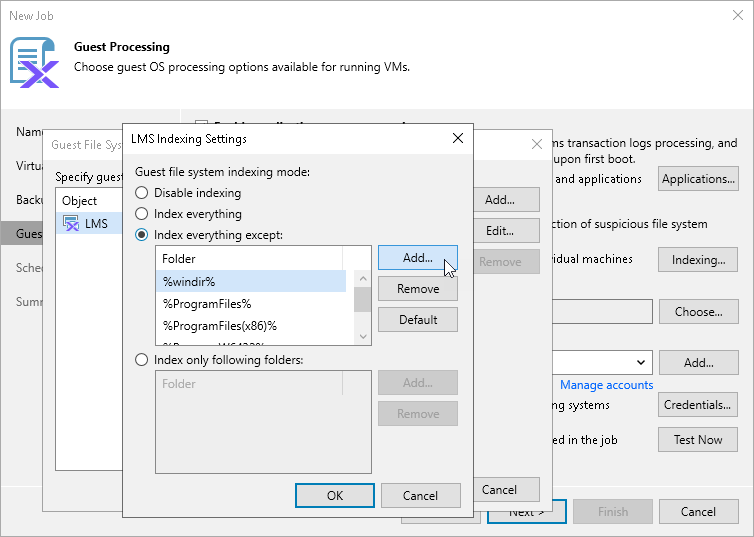Close the LMS Indexing Settings dialog
The image size is (754, 537).
pos(458,138)
